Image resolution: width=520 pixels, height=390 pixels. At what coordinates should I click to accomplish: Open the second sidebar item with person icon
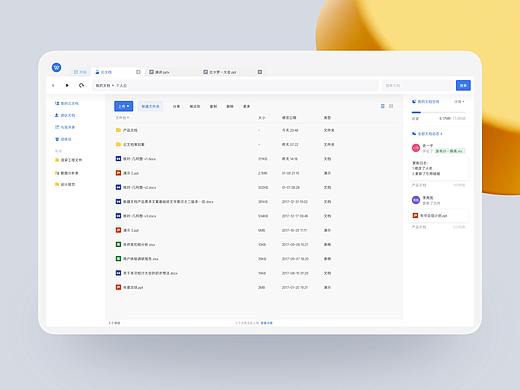point(65,115)
